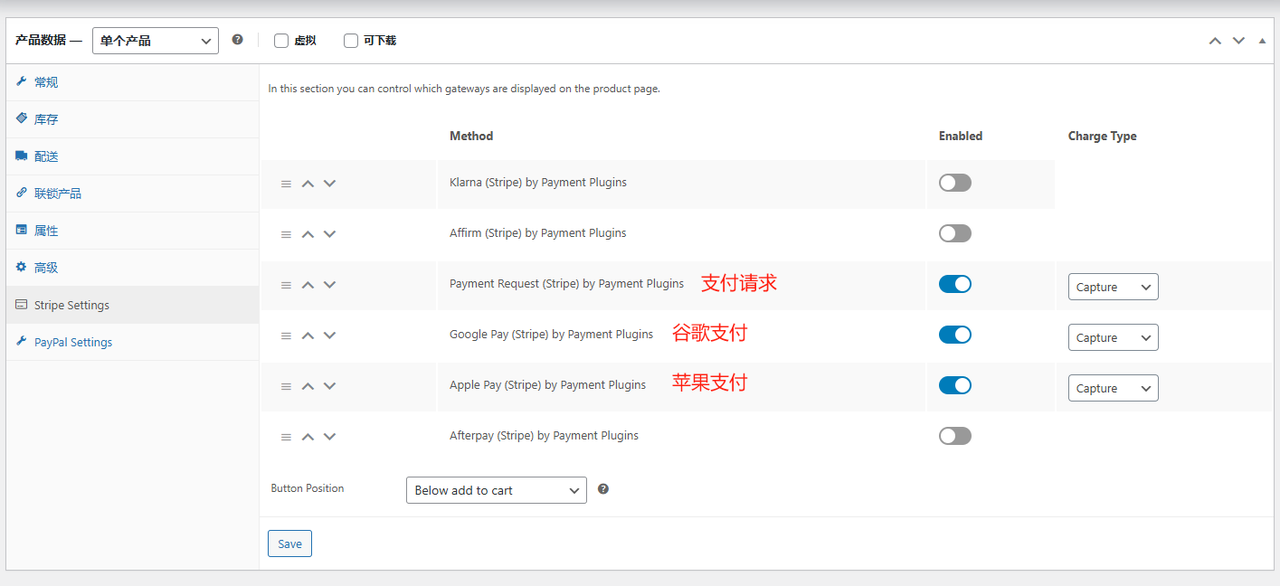Move Affirm gateway up with arrow
This screenshot has height=586, width=1280.
[308, 234]
